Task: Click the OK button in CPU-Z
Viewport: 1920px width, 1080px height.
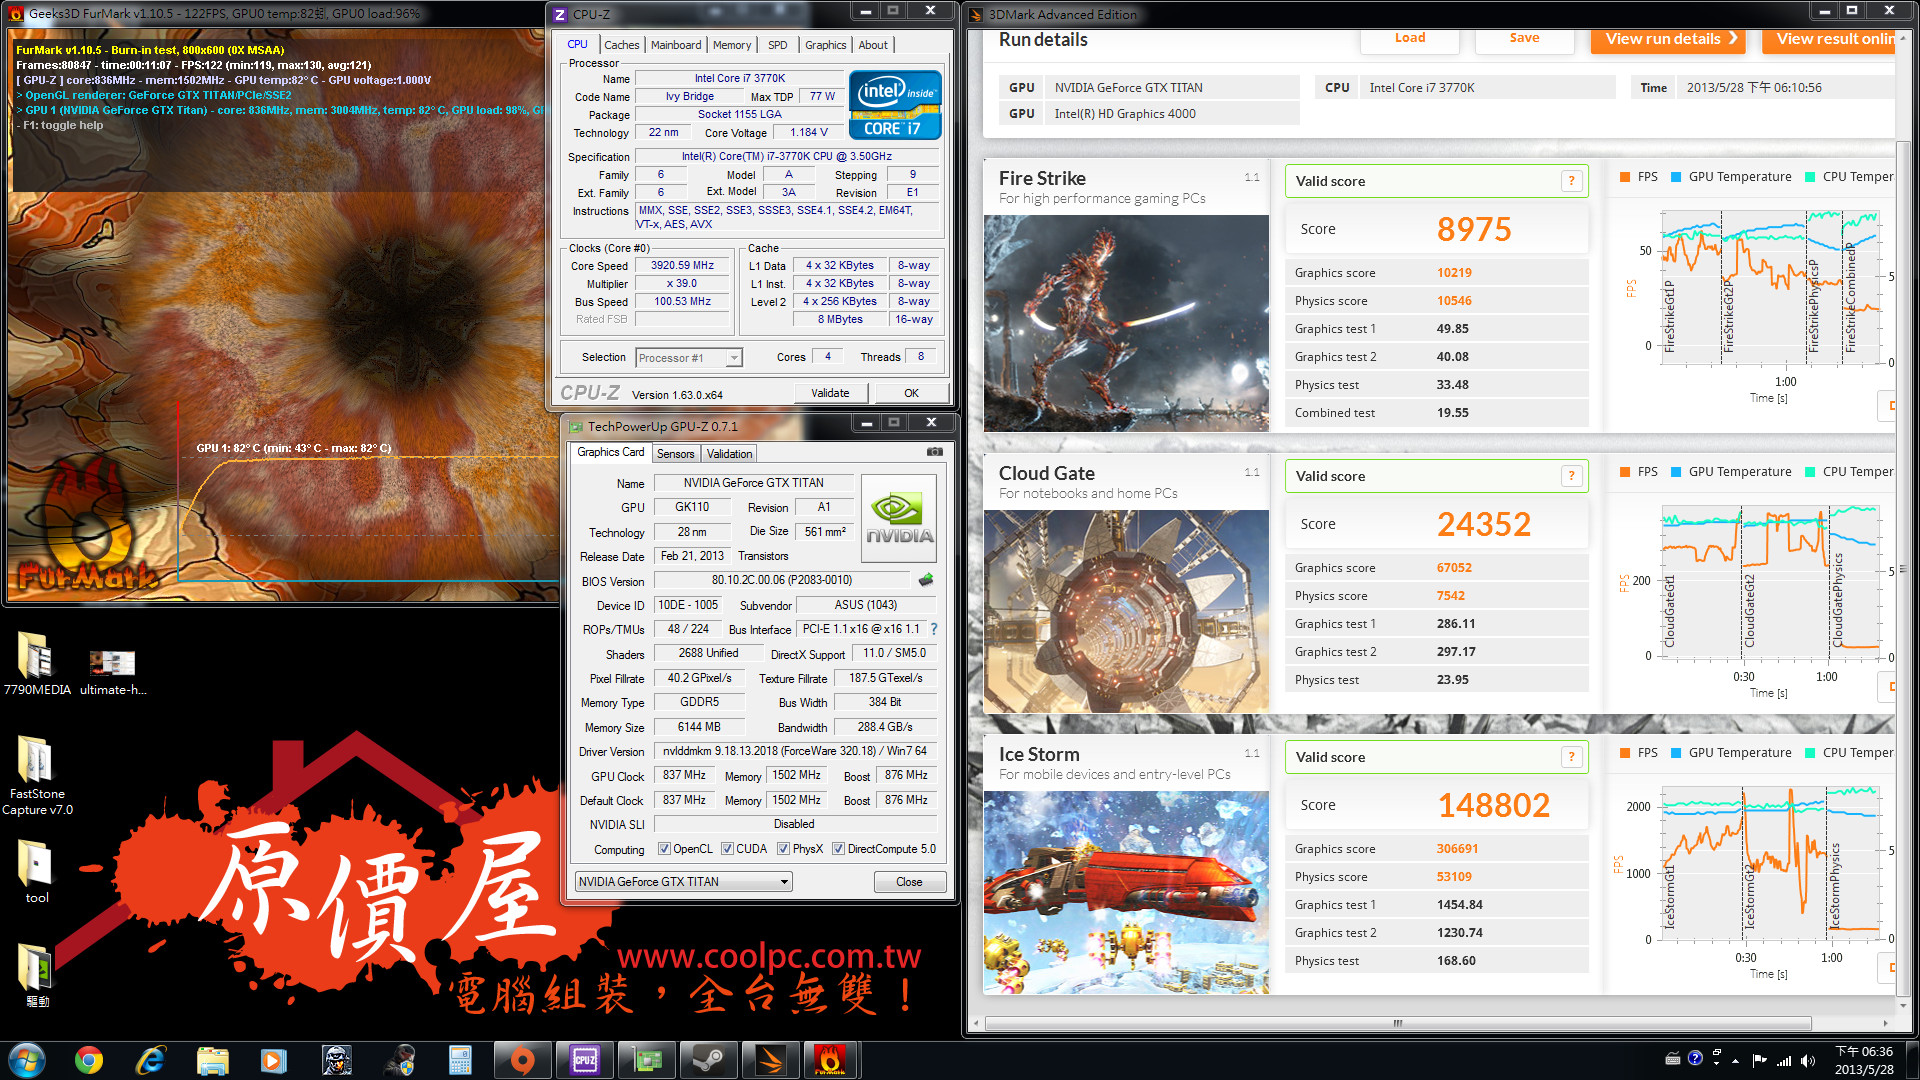Action: coord(911,393)
